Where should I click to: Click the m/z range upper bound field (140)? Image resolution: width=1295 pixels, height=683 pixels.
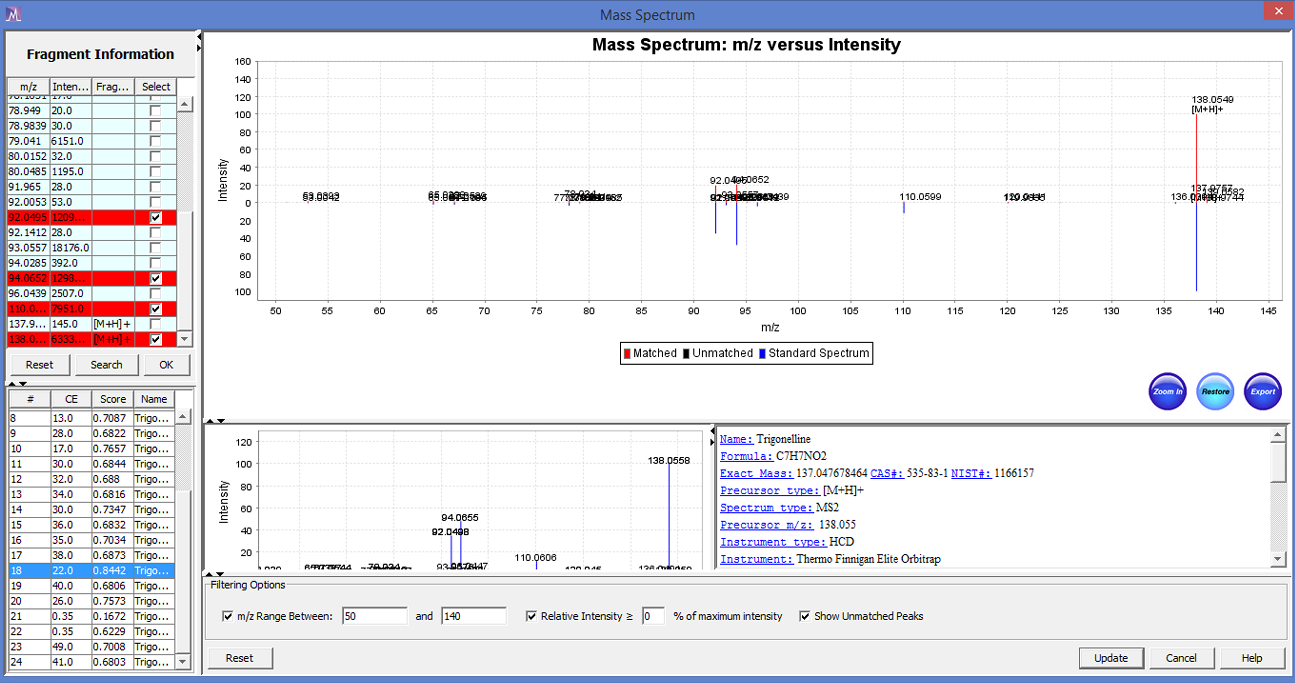point(473,616)
